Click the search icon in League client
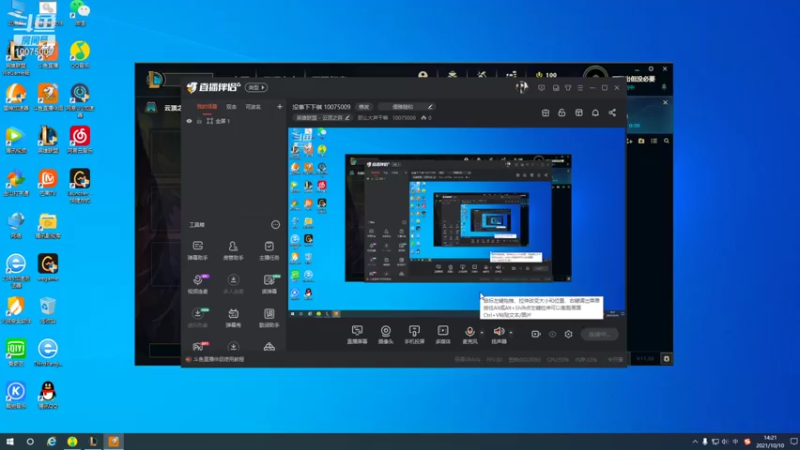 (x=666, y=141)
